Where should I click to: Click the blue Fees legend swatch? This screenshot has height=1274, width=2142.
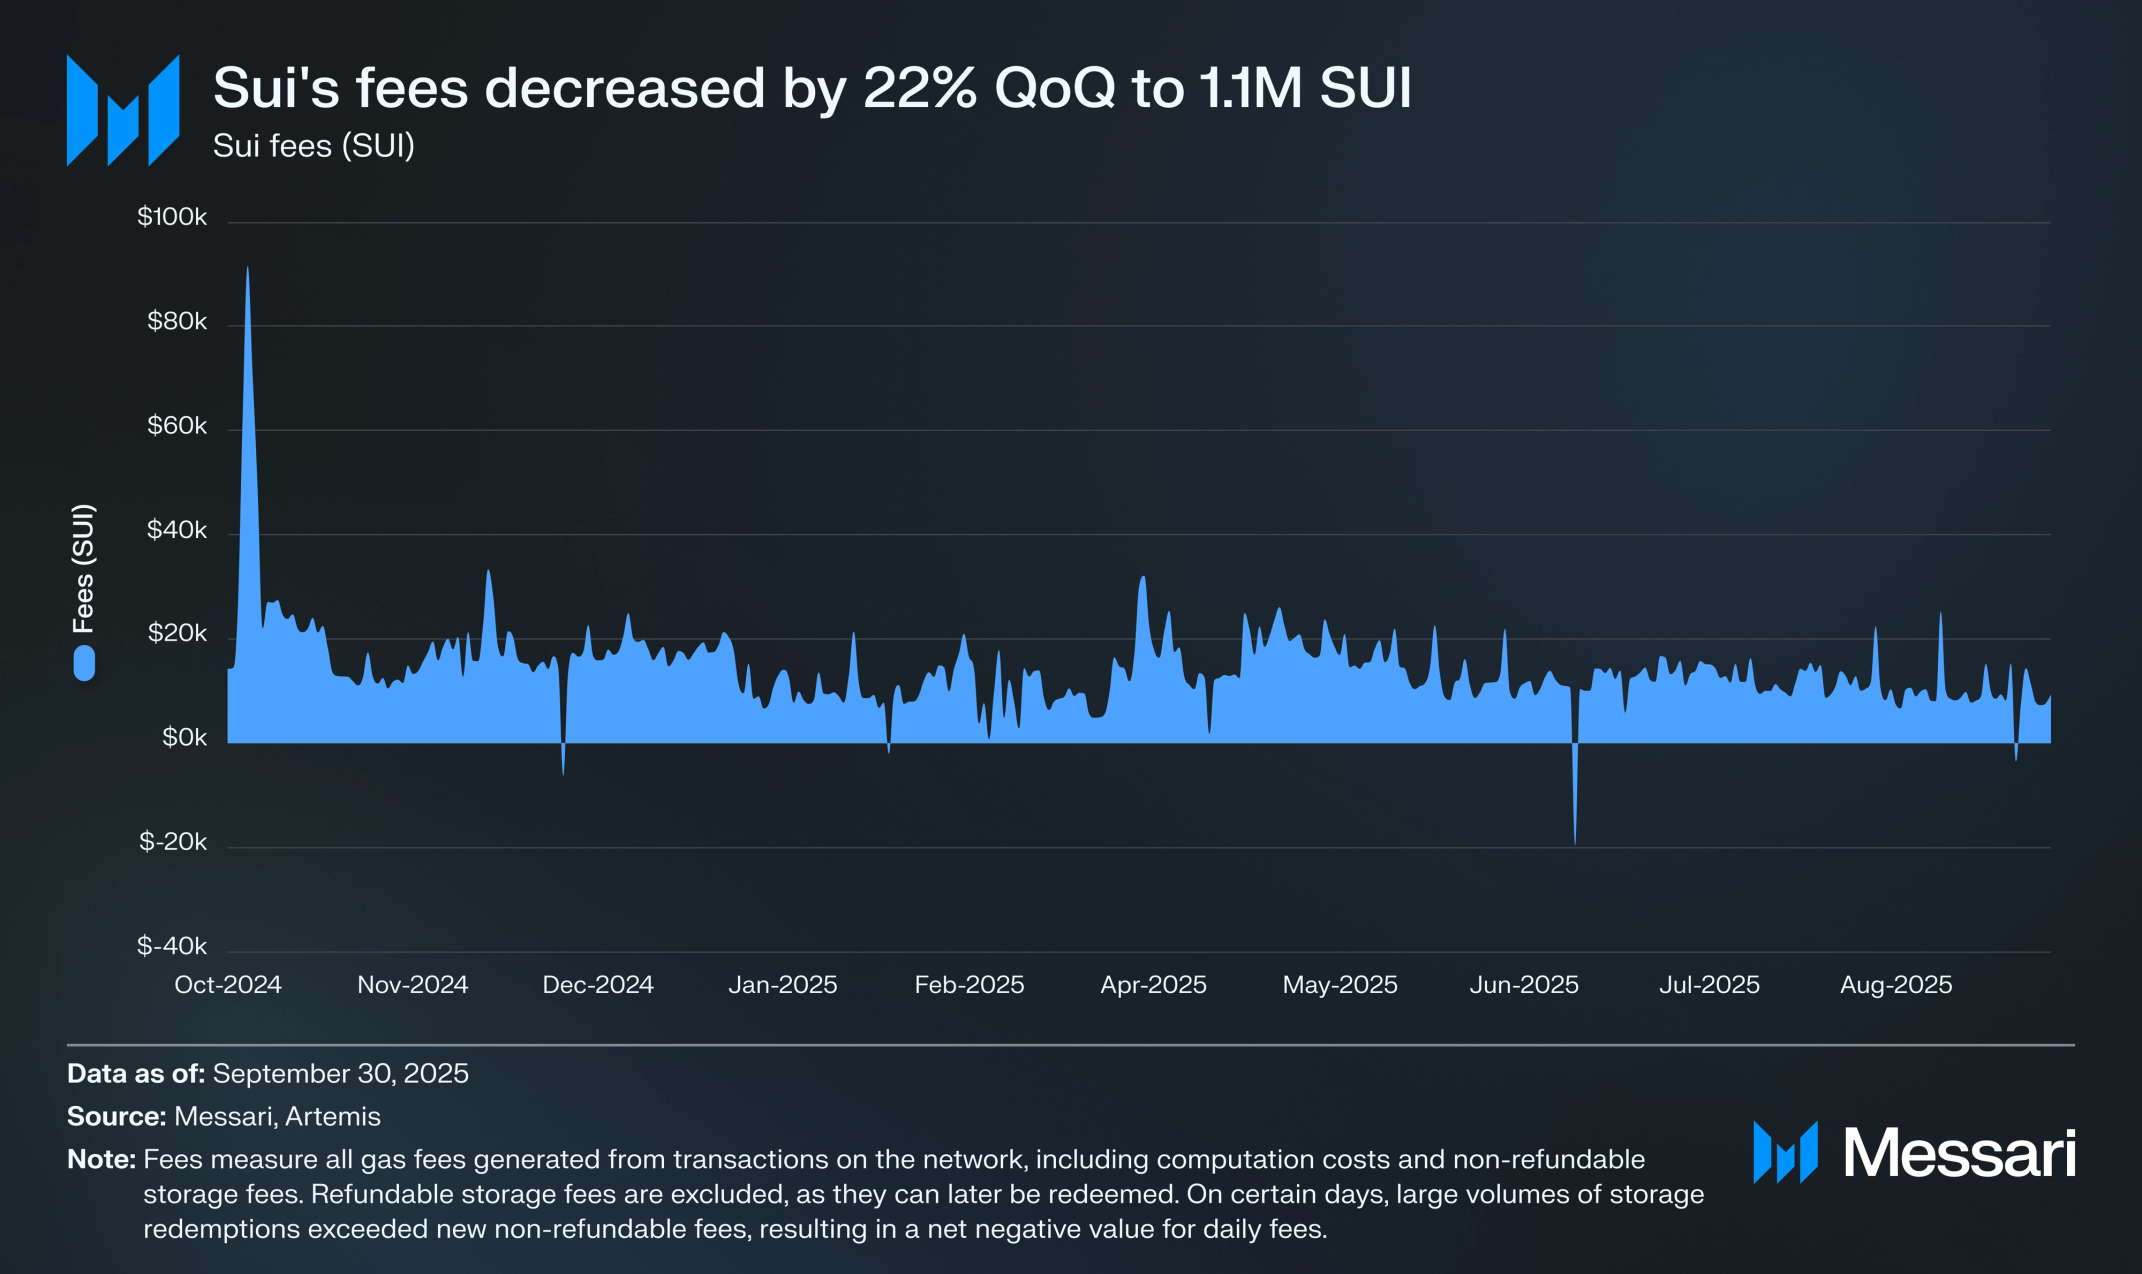(84, 663)
